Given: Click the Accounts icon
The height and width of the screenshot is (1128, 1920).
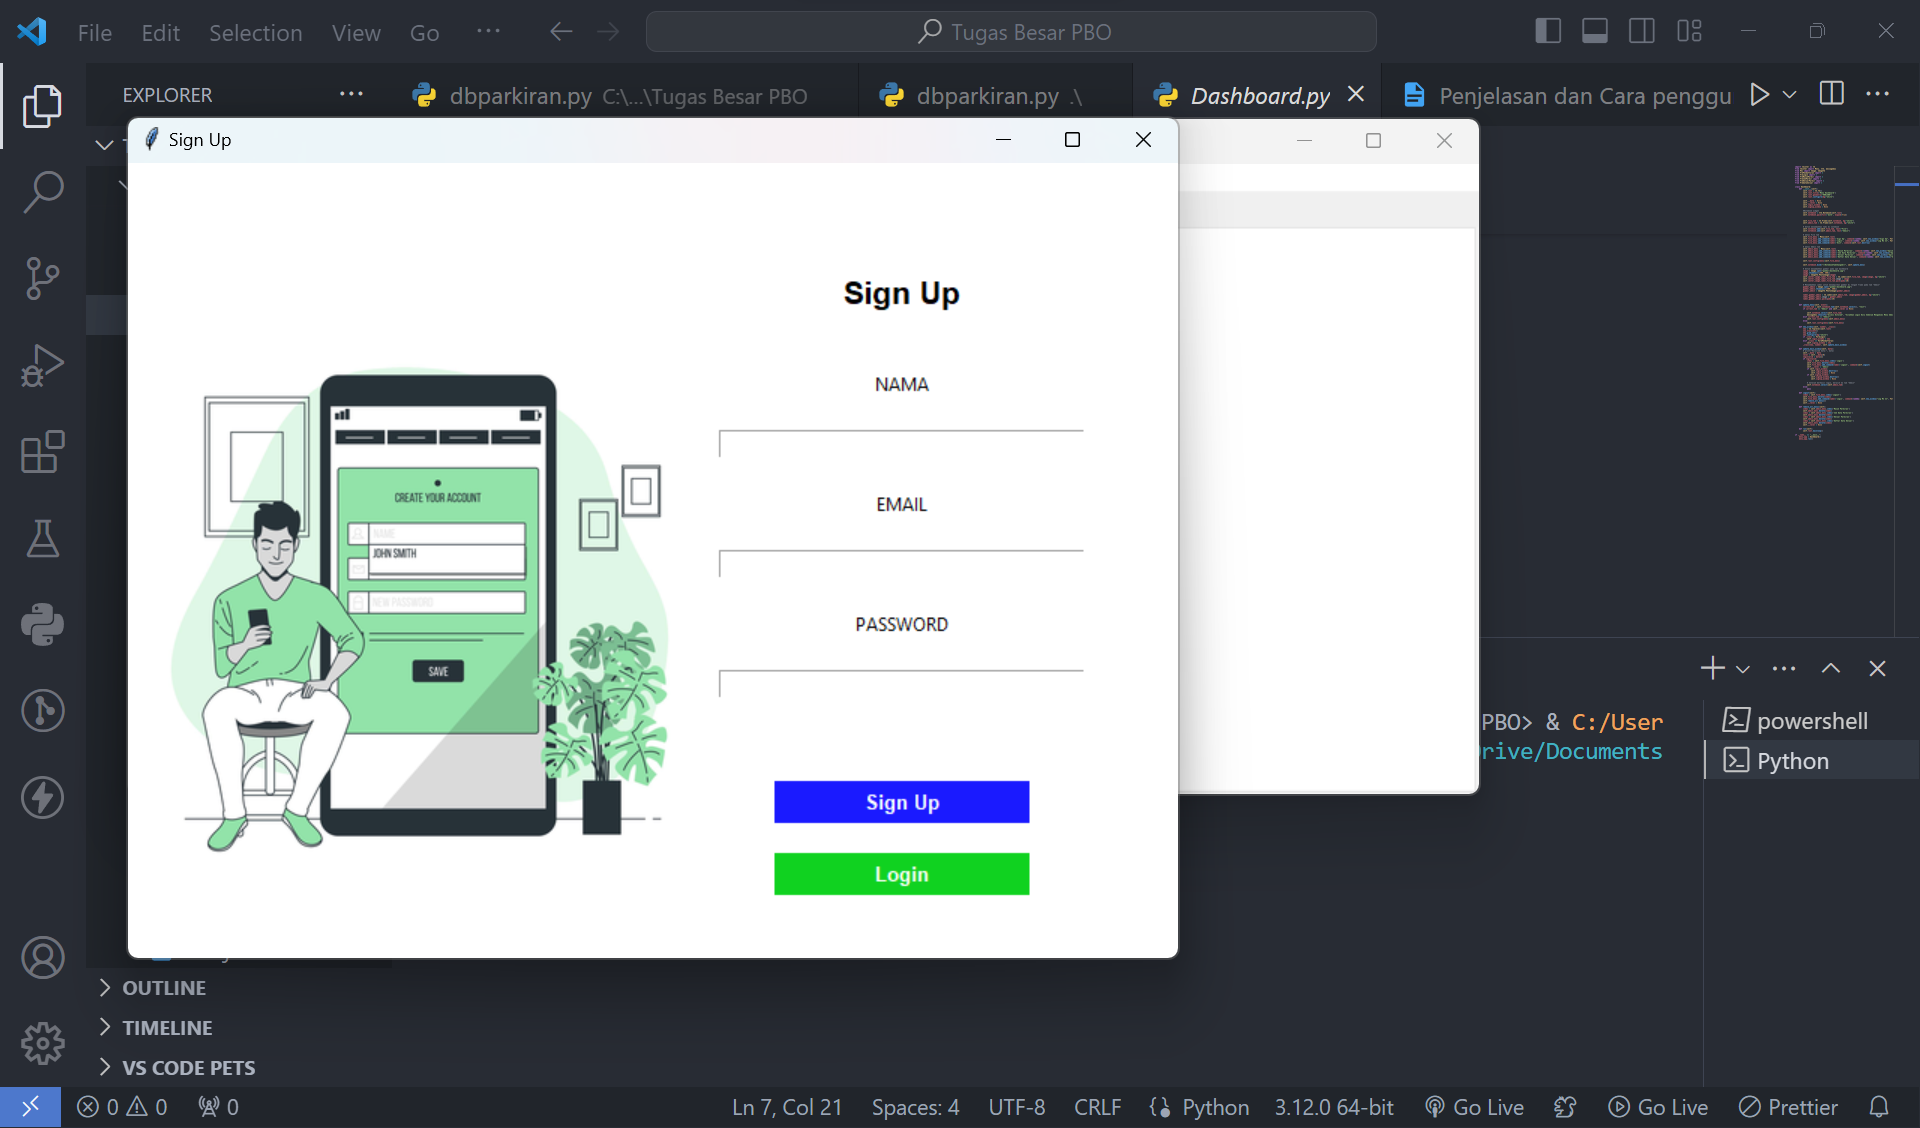Looking at the screenshot, I should point(42,958).
